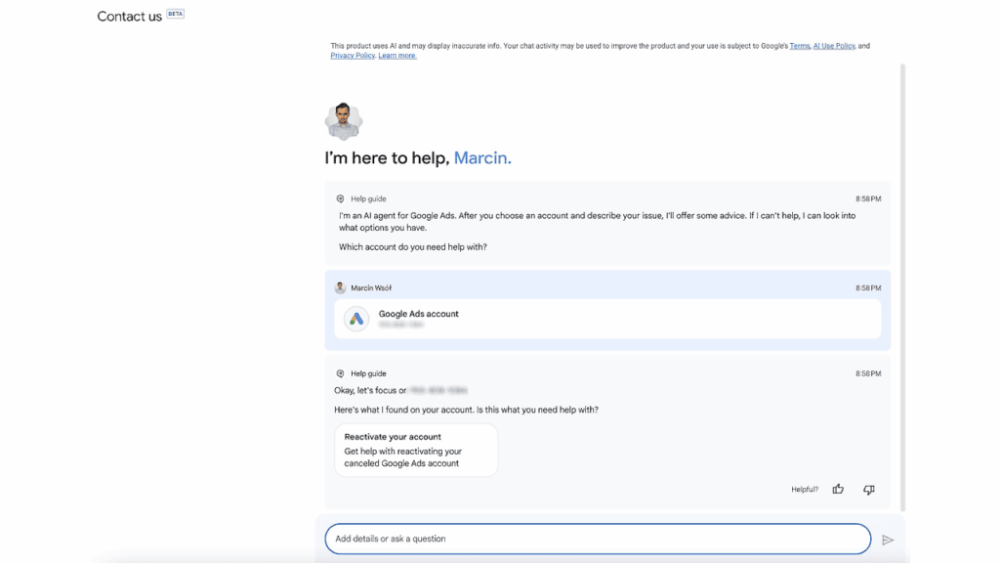The width and height of the screenshot is (1000, 563).
Task: Select the Google Ads account card
Action: pos(607,319)
